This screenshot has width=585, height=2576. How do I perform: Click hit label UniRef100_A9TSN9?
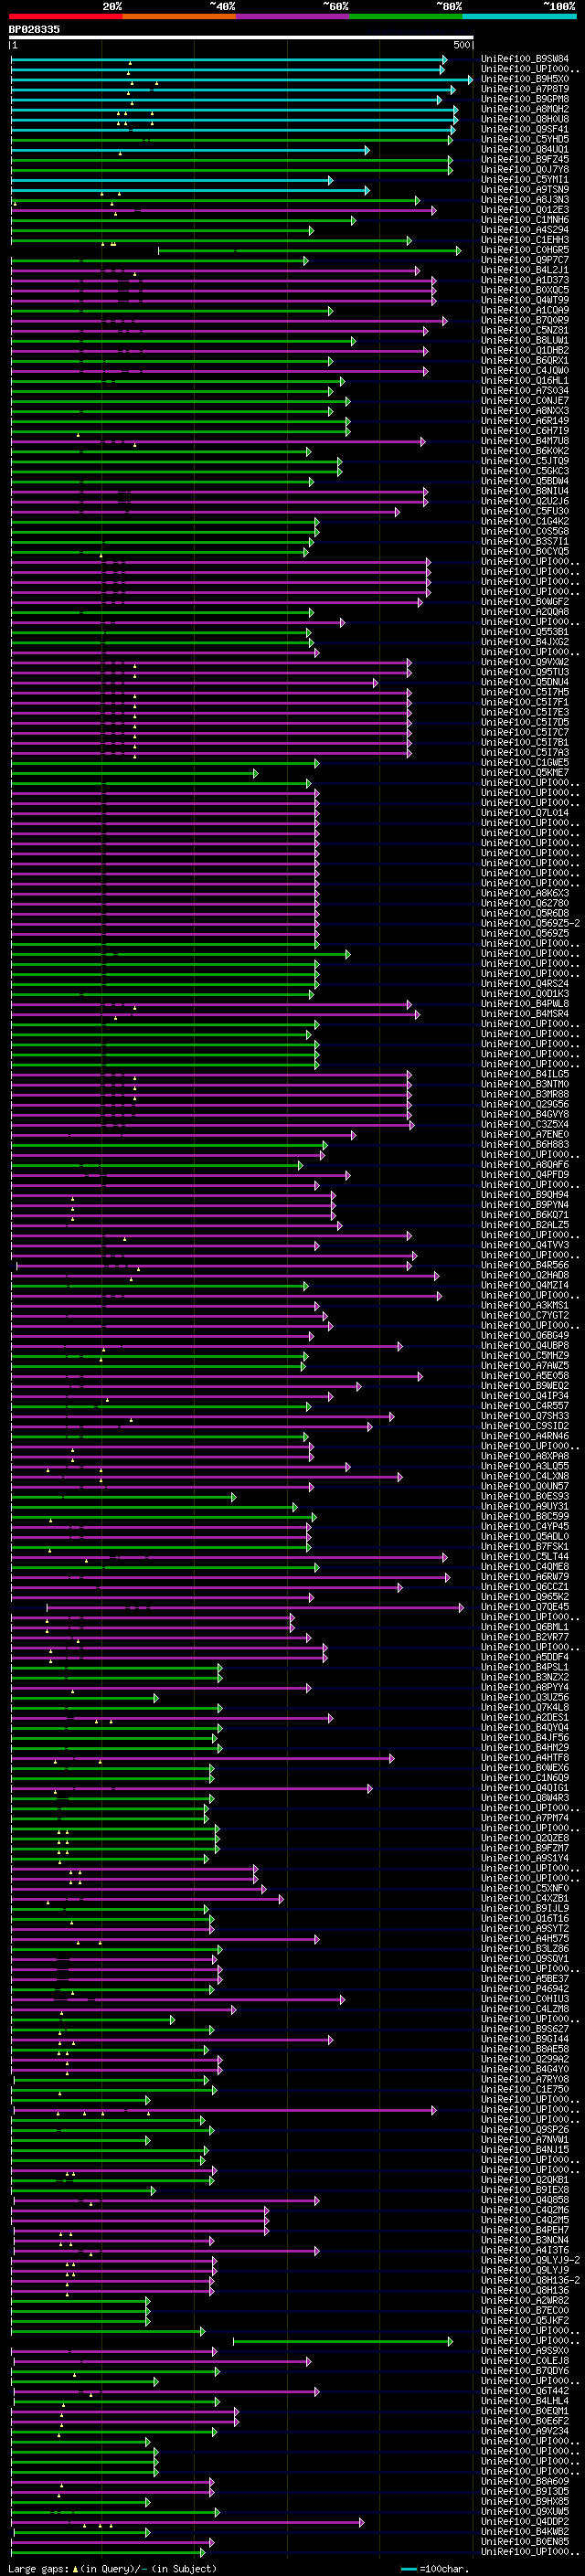(x=525, y=189)
